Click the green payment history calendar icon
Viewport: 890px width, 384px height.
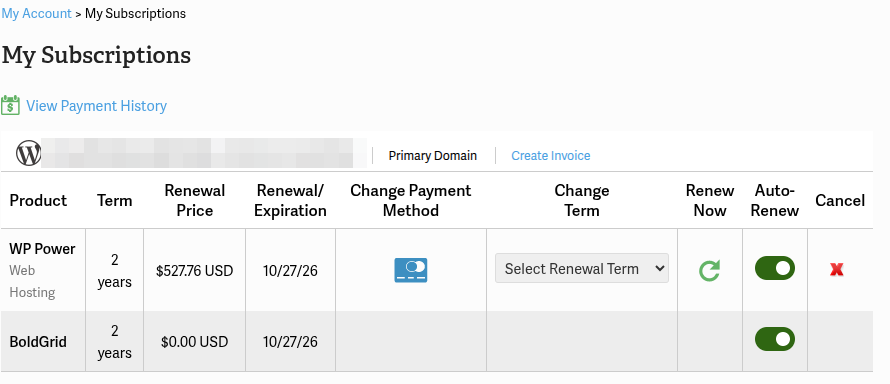click(x=10, y=106)
